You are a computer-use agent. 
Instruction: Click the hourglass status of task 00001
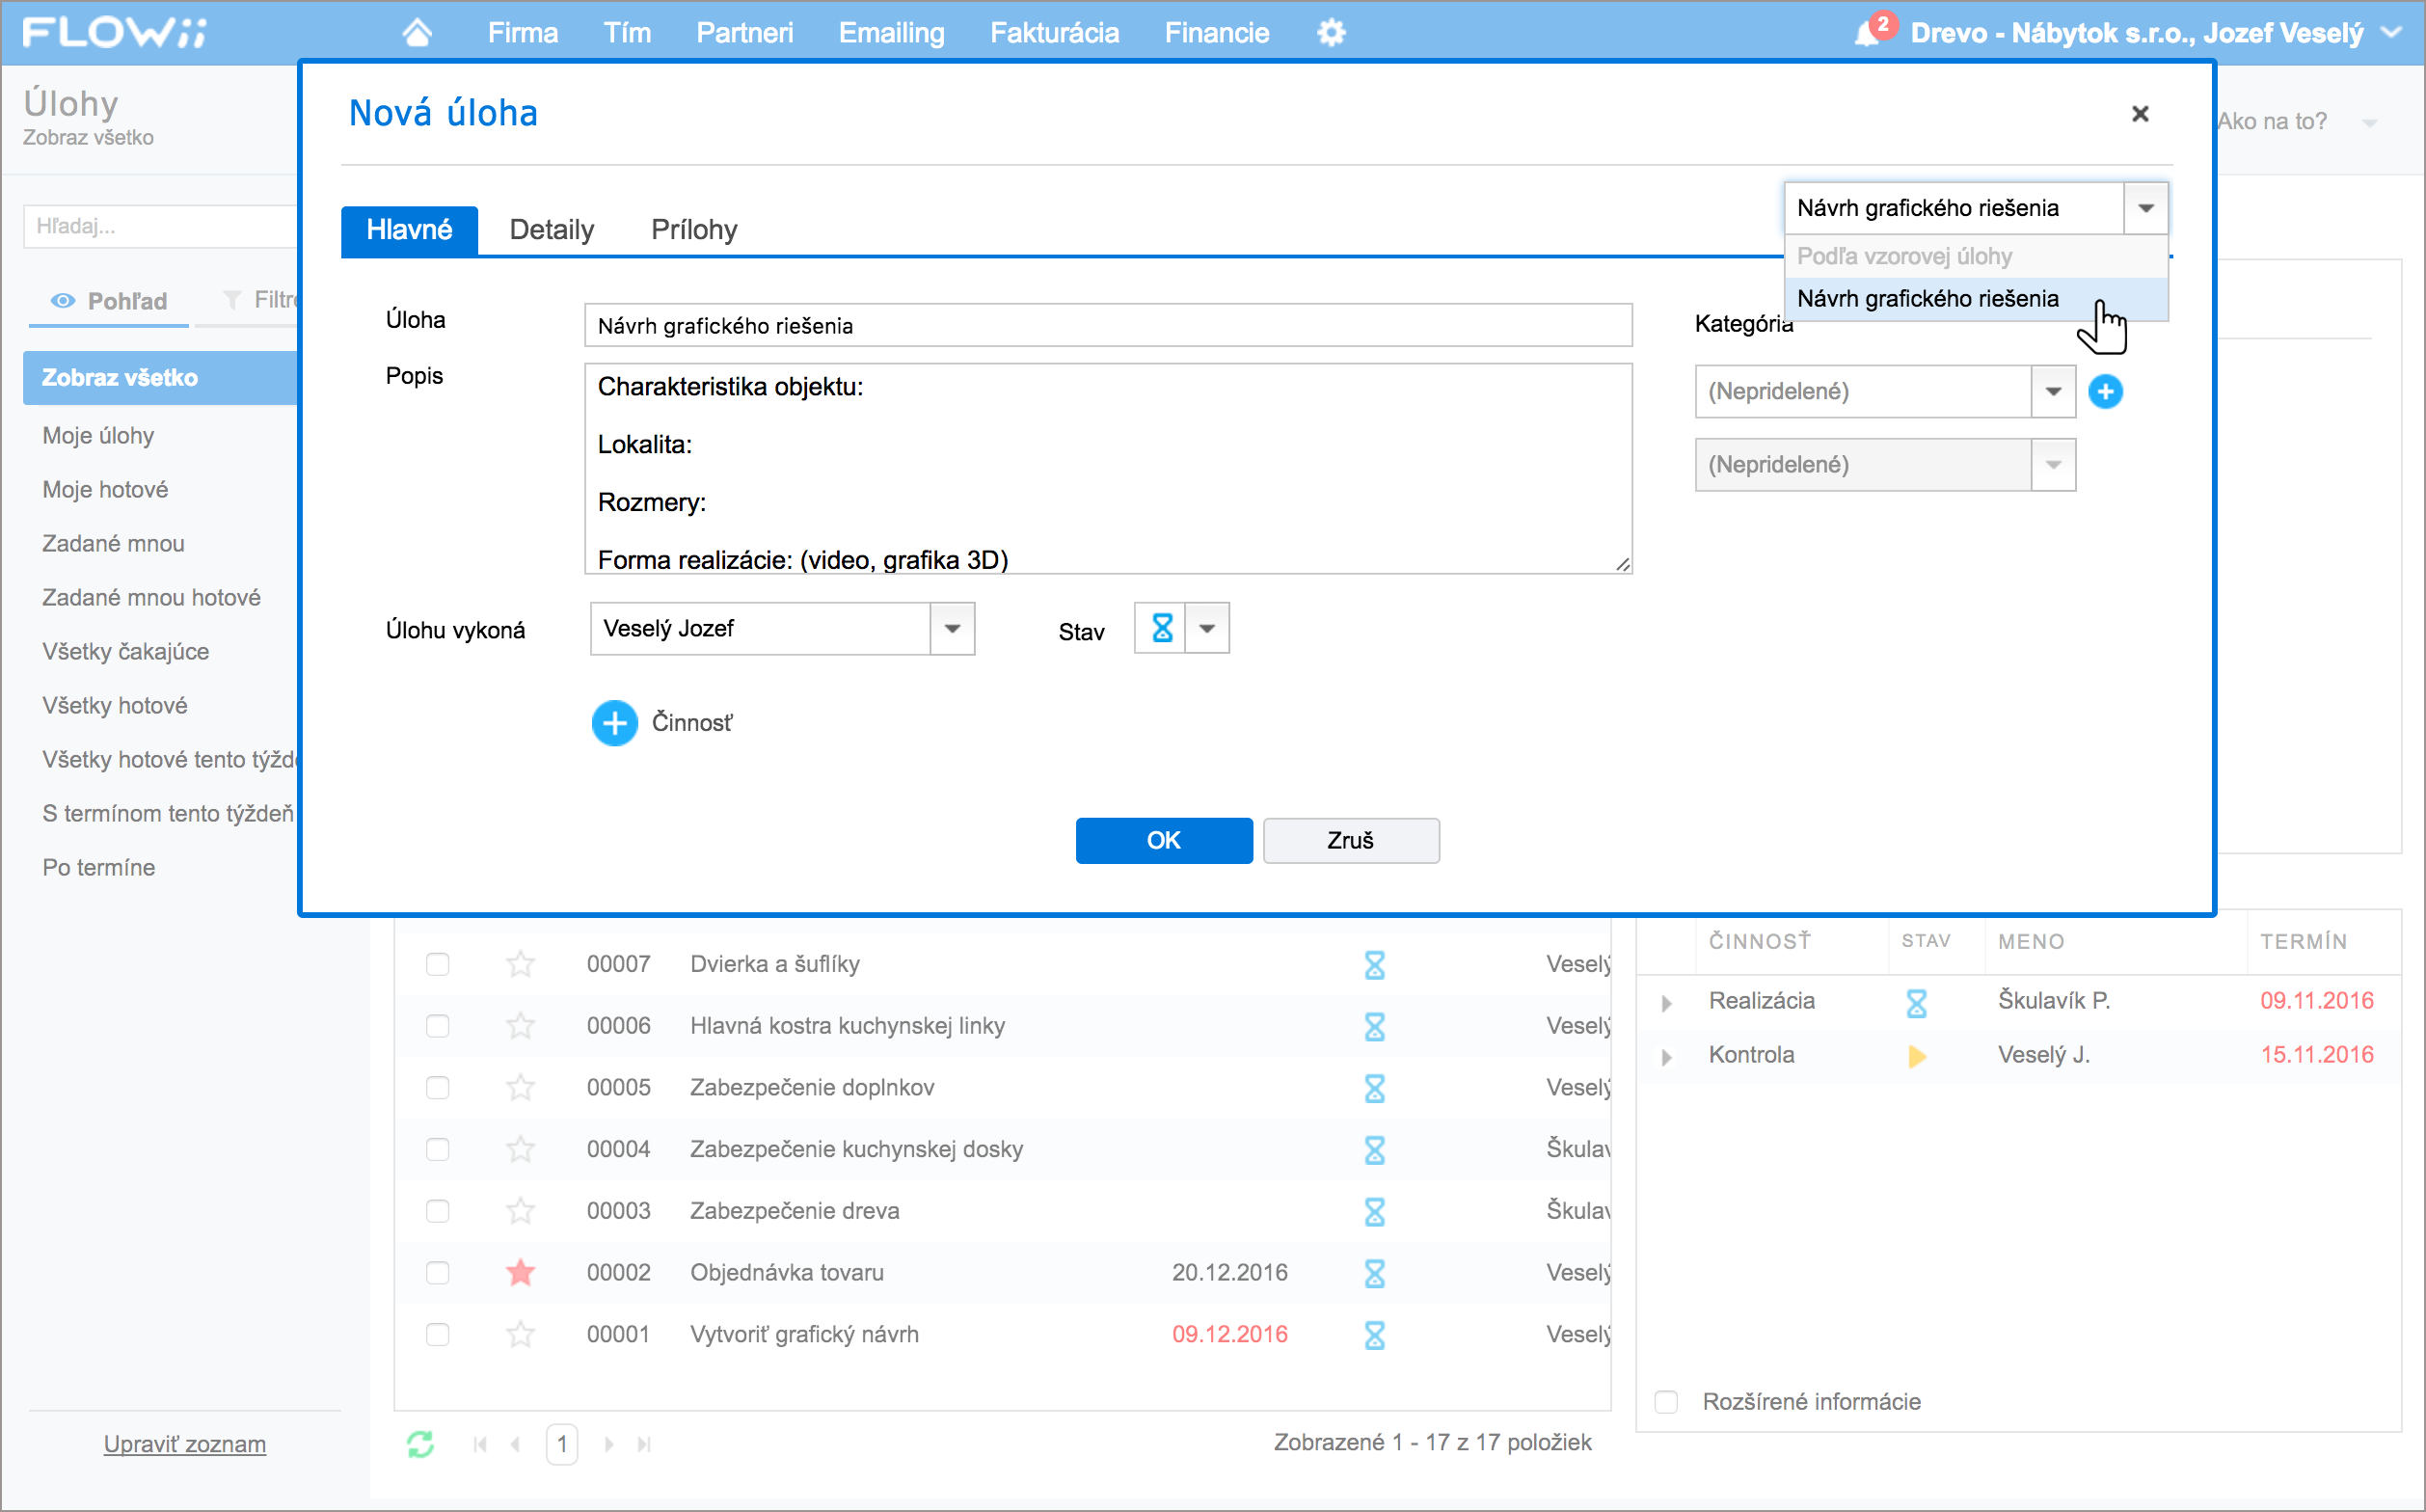(x=1374, y=1335)
